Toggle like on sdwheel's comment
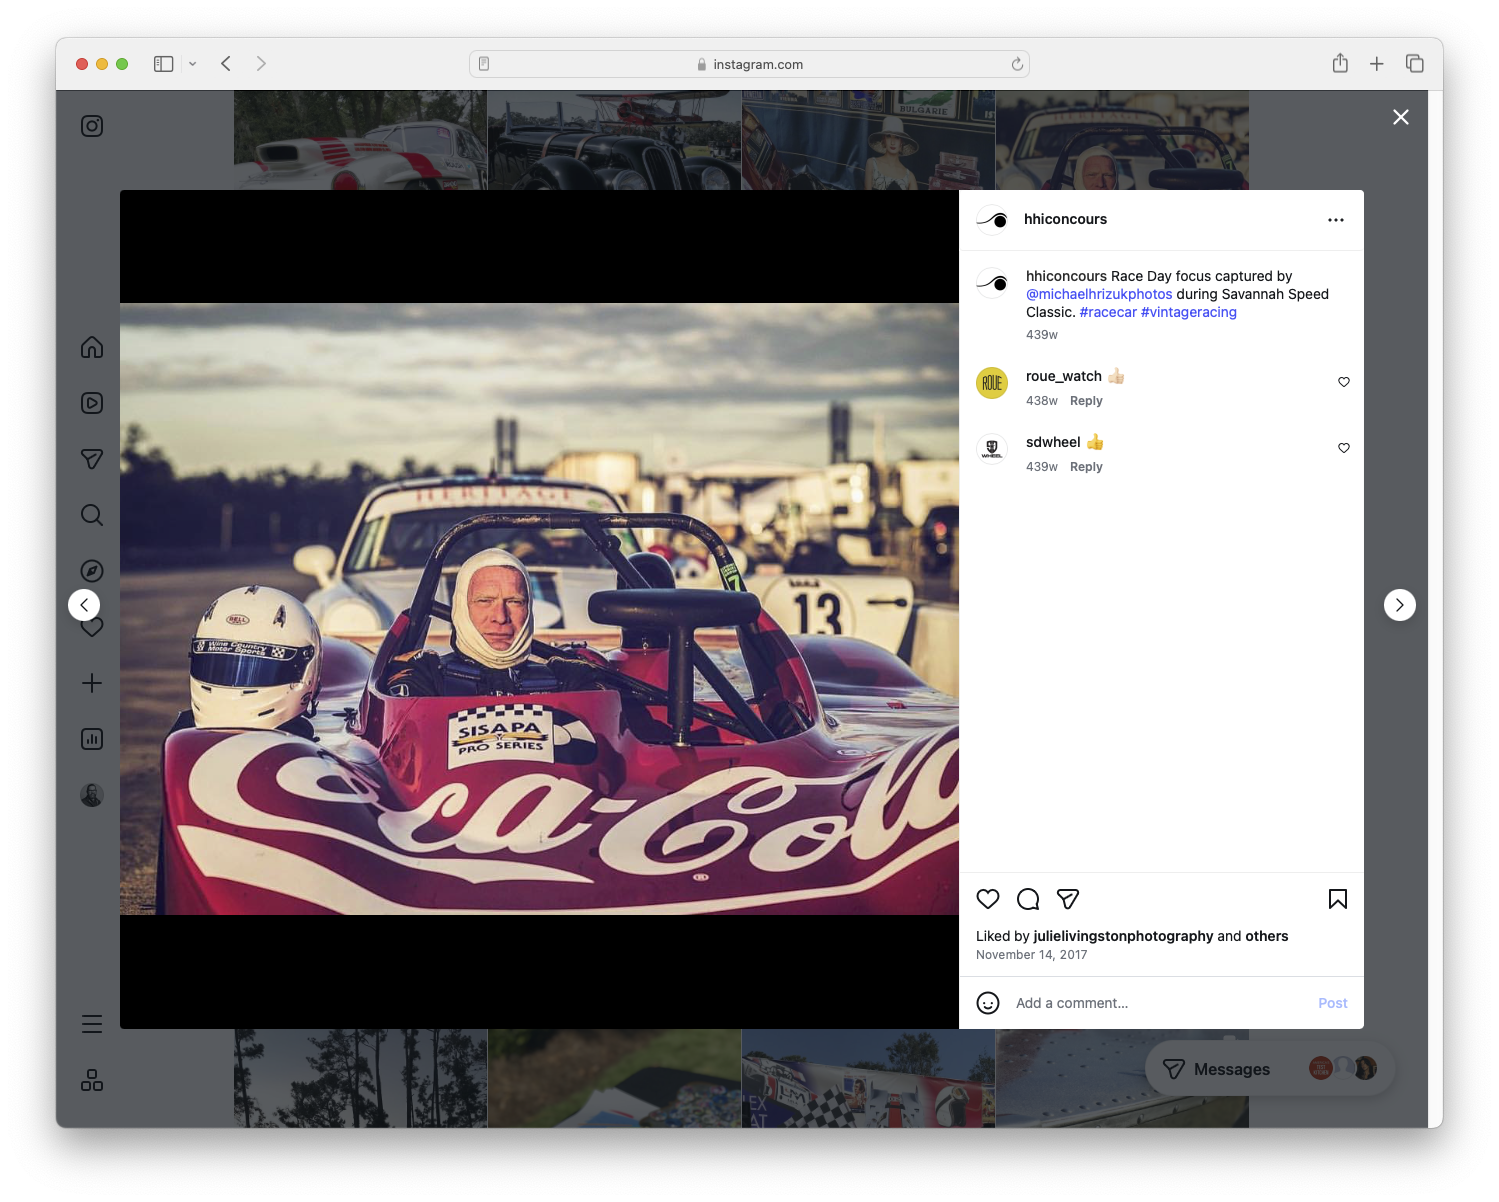Viewport: 1499px width, 1202px height. [x=1343, y=448]
